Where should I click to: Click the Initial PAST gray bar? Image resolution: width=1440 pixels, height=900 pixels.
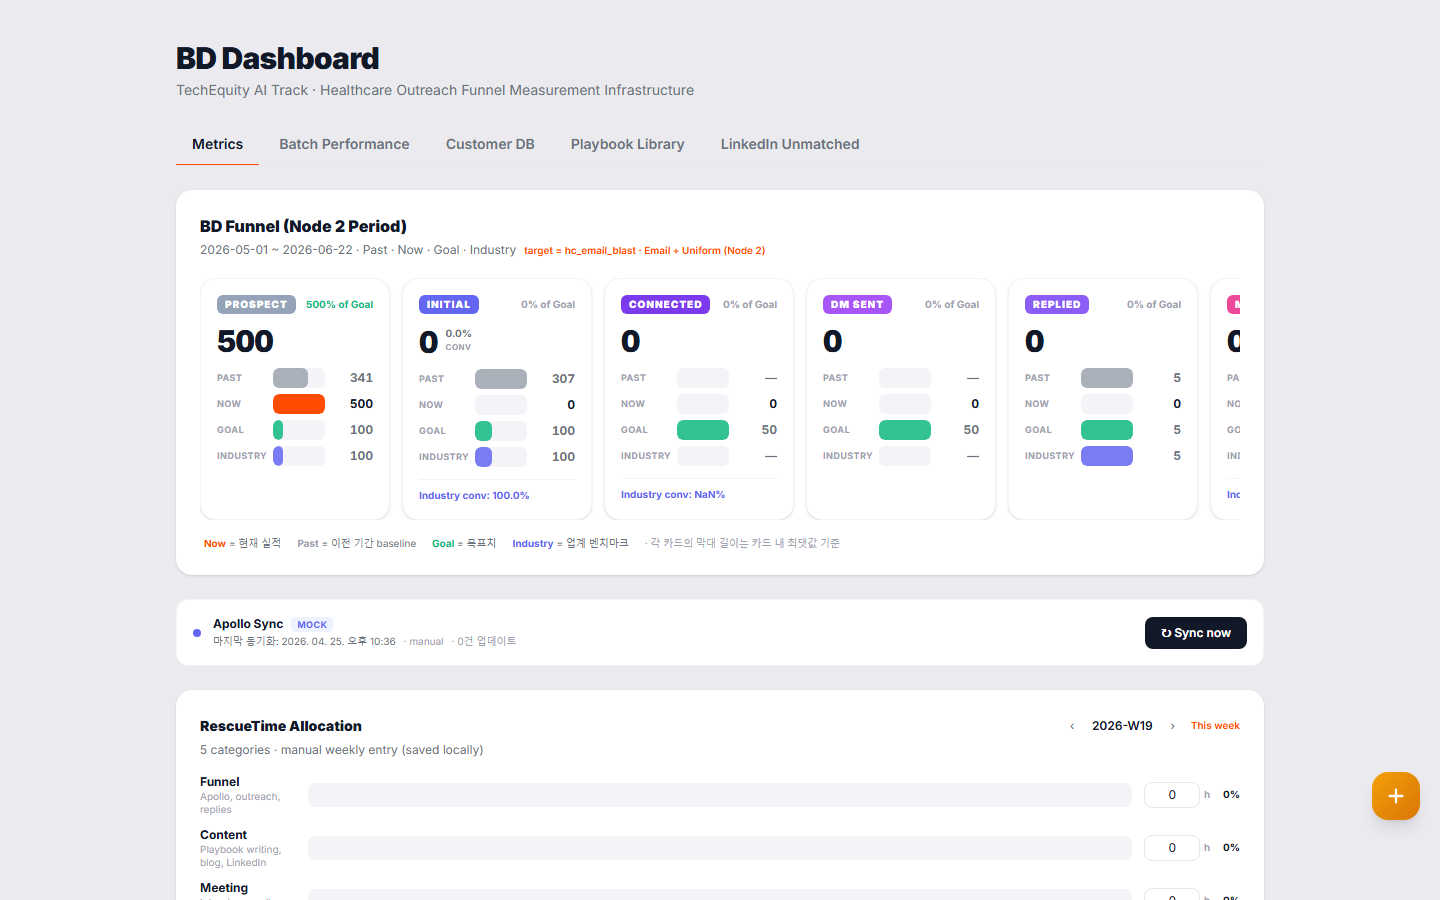pos(501,379)
